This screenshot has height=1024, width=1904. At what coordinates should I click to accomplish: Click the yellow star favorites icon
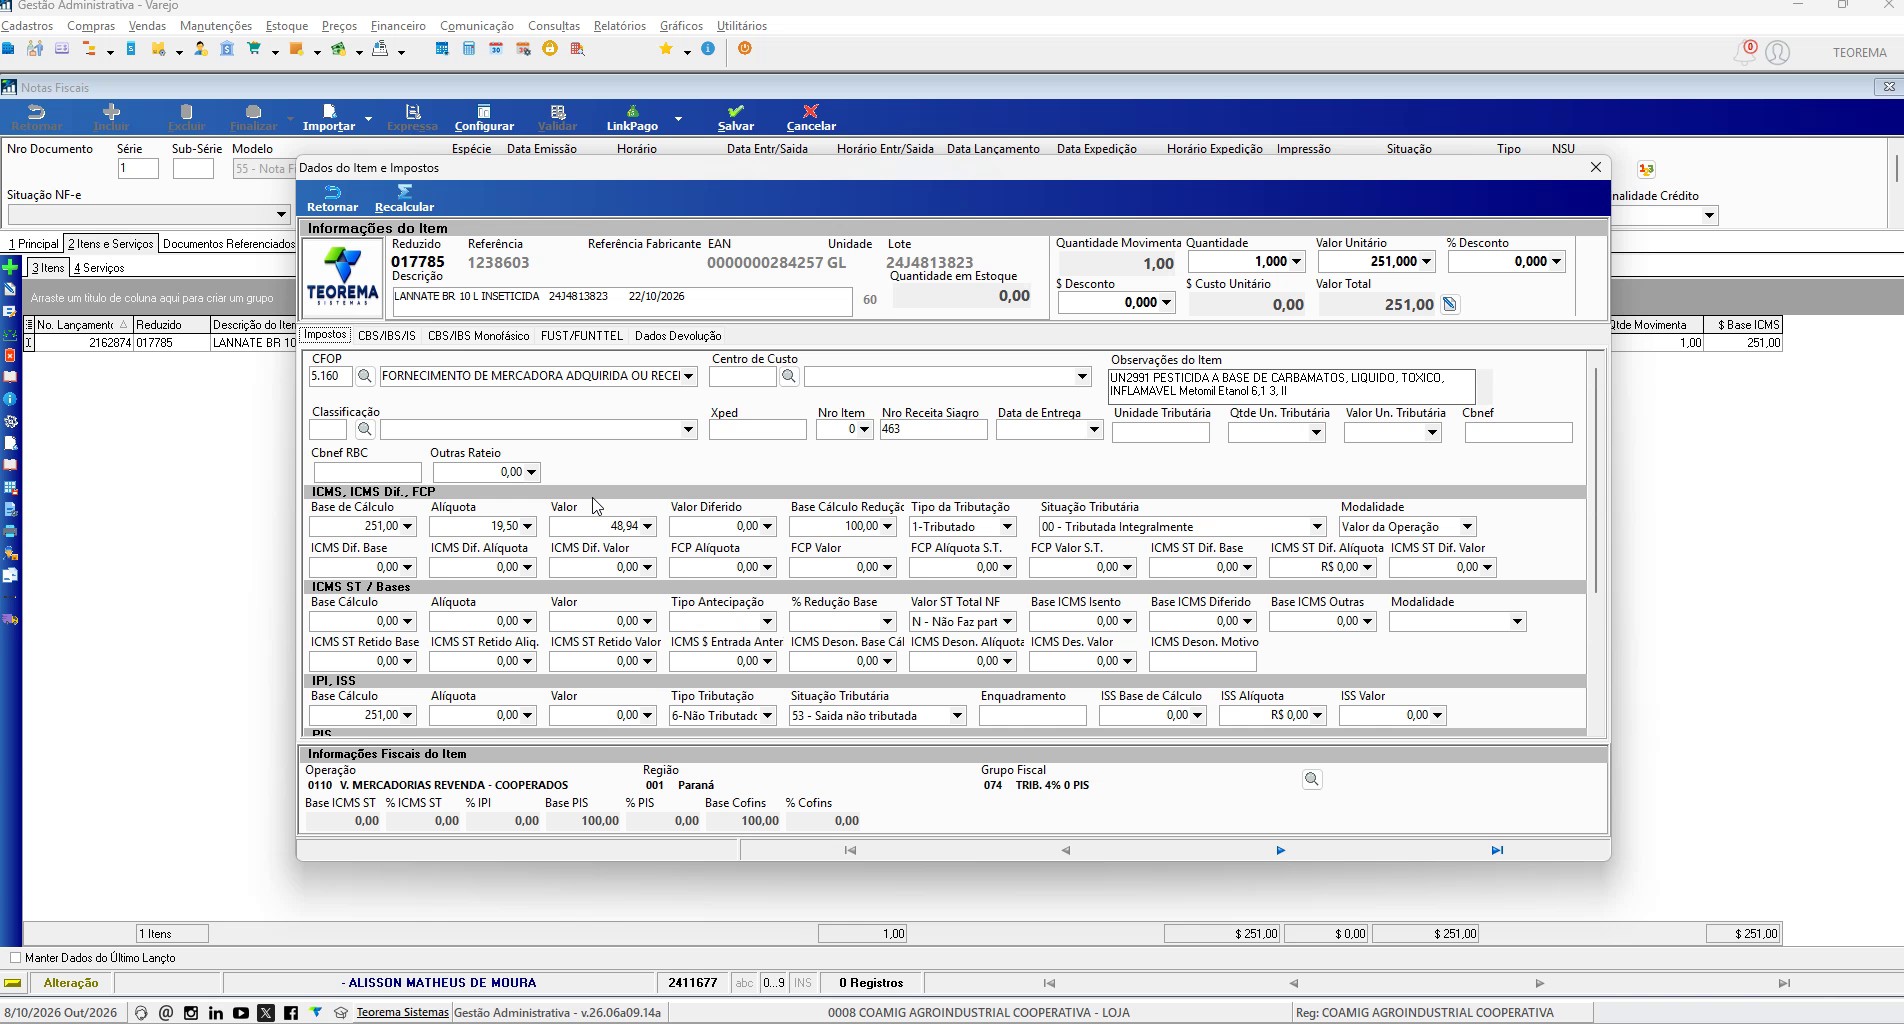(666, 48)
